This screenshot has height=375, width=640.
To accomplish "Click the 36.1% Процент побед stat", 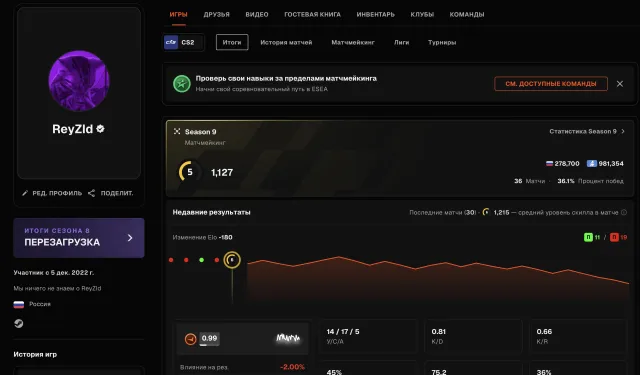I will click(590, 181).
